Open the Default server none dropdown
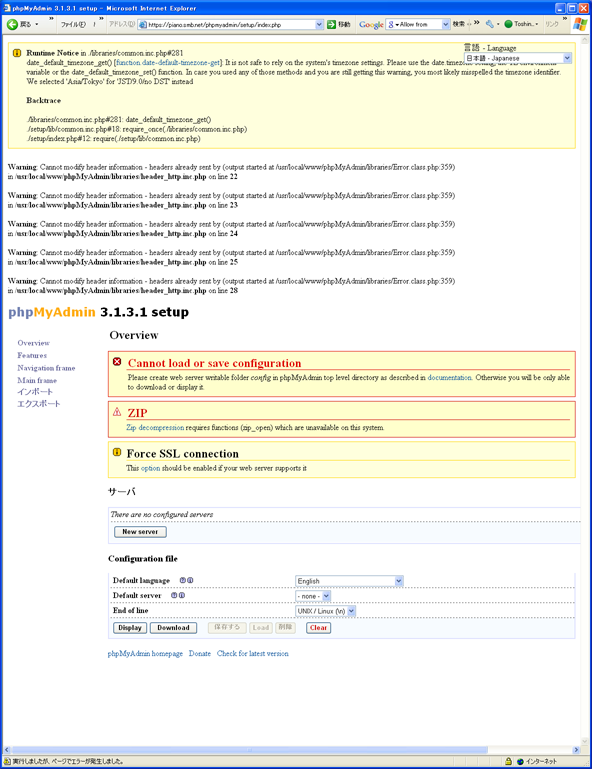Screen dimensions: 592x769 (x=313, y=596)
